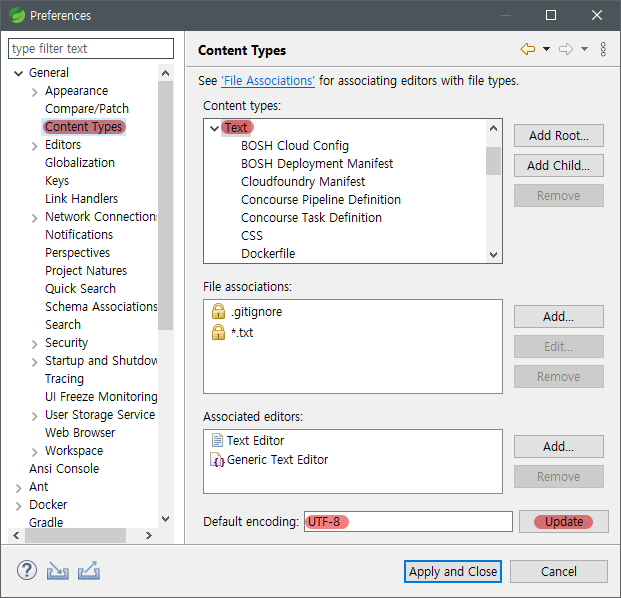621x598 pixels.
Task: Expand the Appearance tree node
Action: tap(35, 91)
